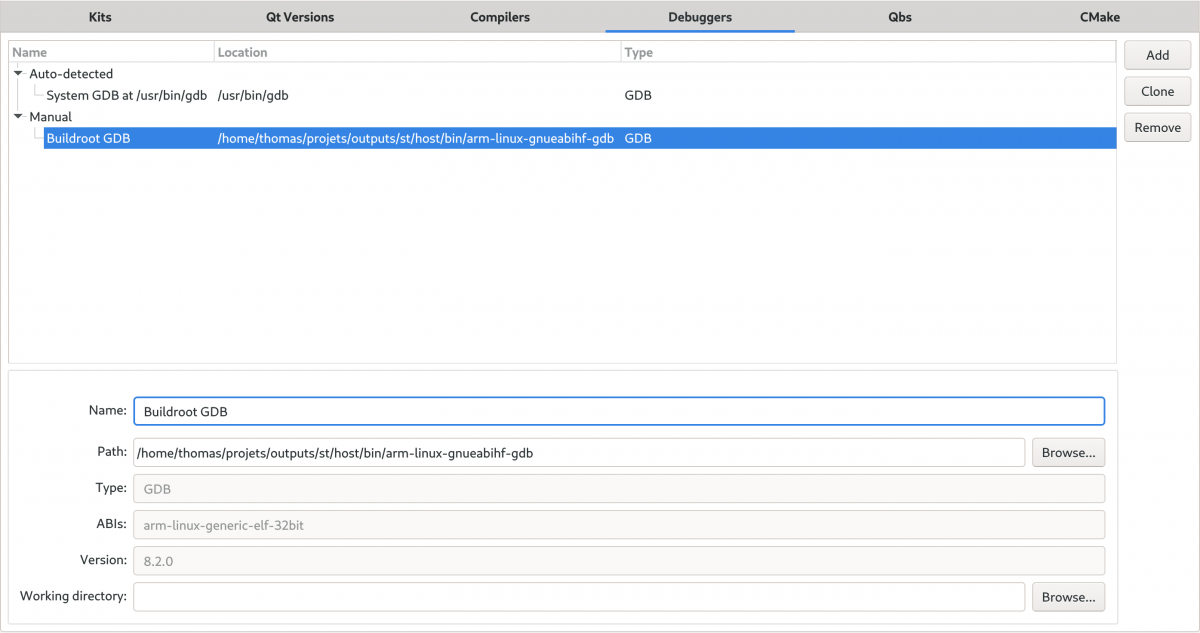Select the Debuggers tab
This screenshot has height=633, width=1200.
700,17
